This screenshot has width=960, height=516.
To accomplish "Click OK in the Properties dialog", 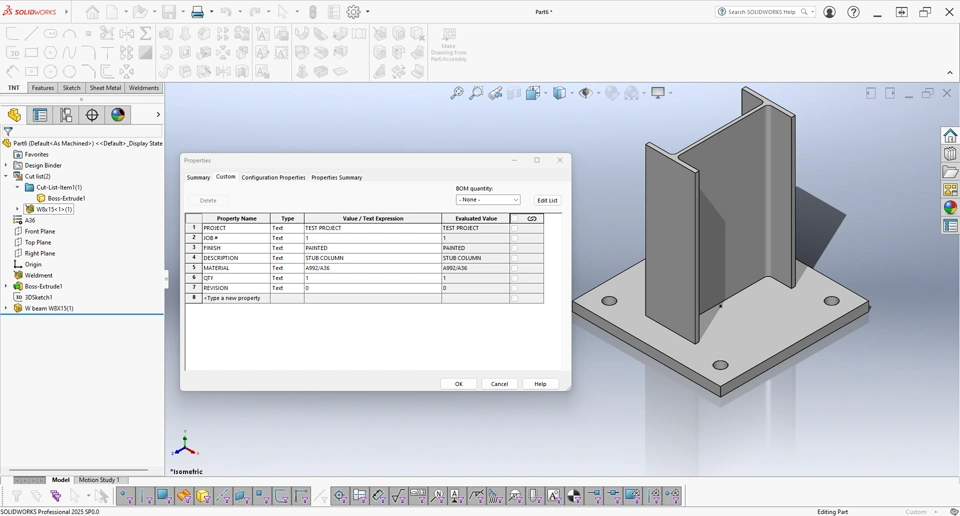I will (x=459, y=384).
